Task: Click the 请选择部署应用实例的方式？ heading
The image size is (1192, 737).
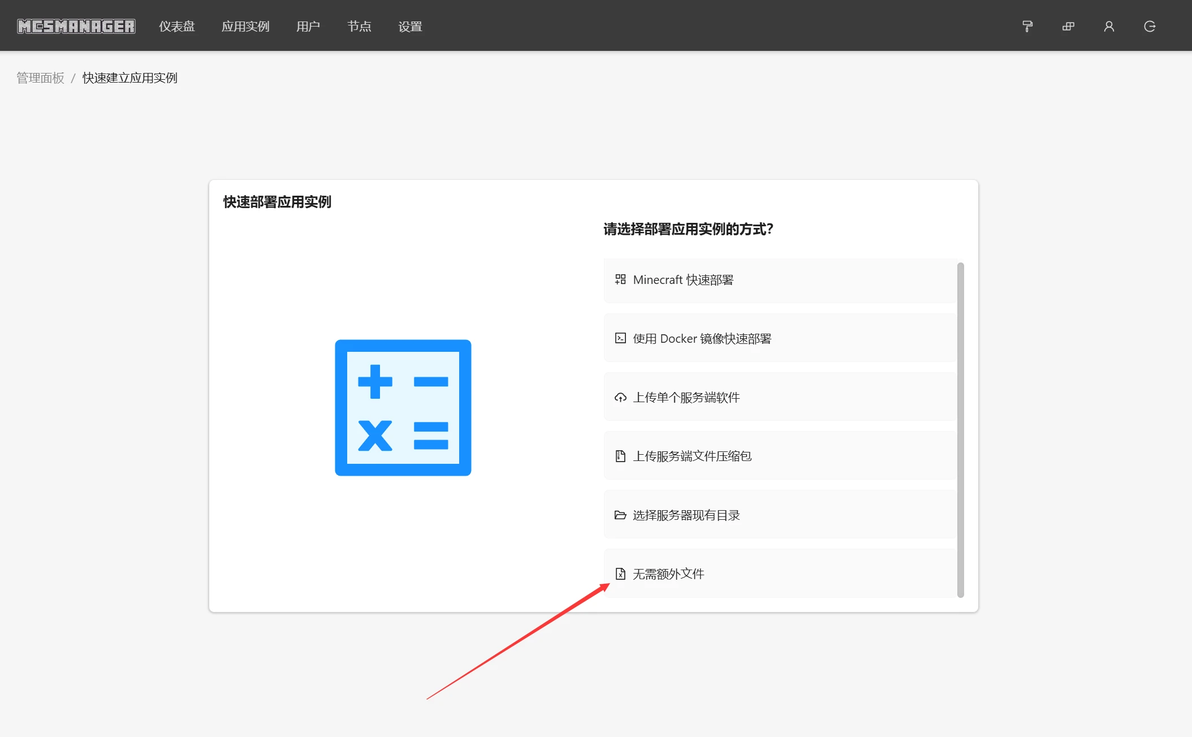Action: click(x=688, y=229)
